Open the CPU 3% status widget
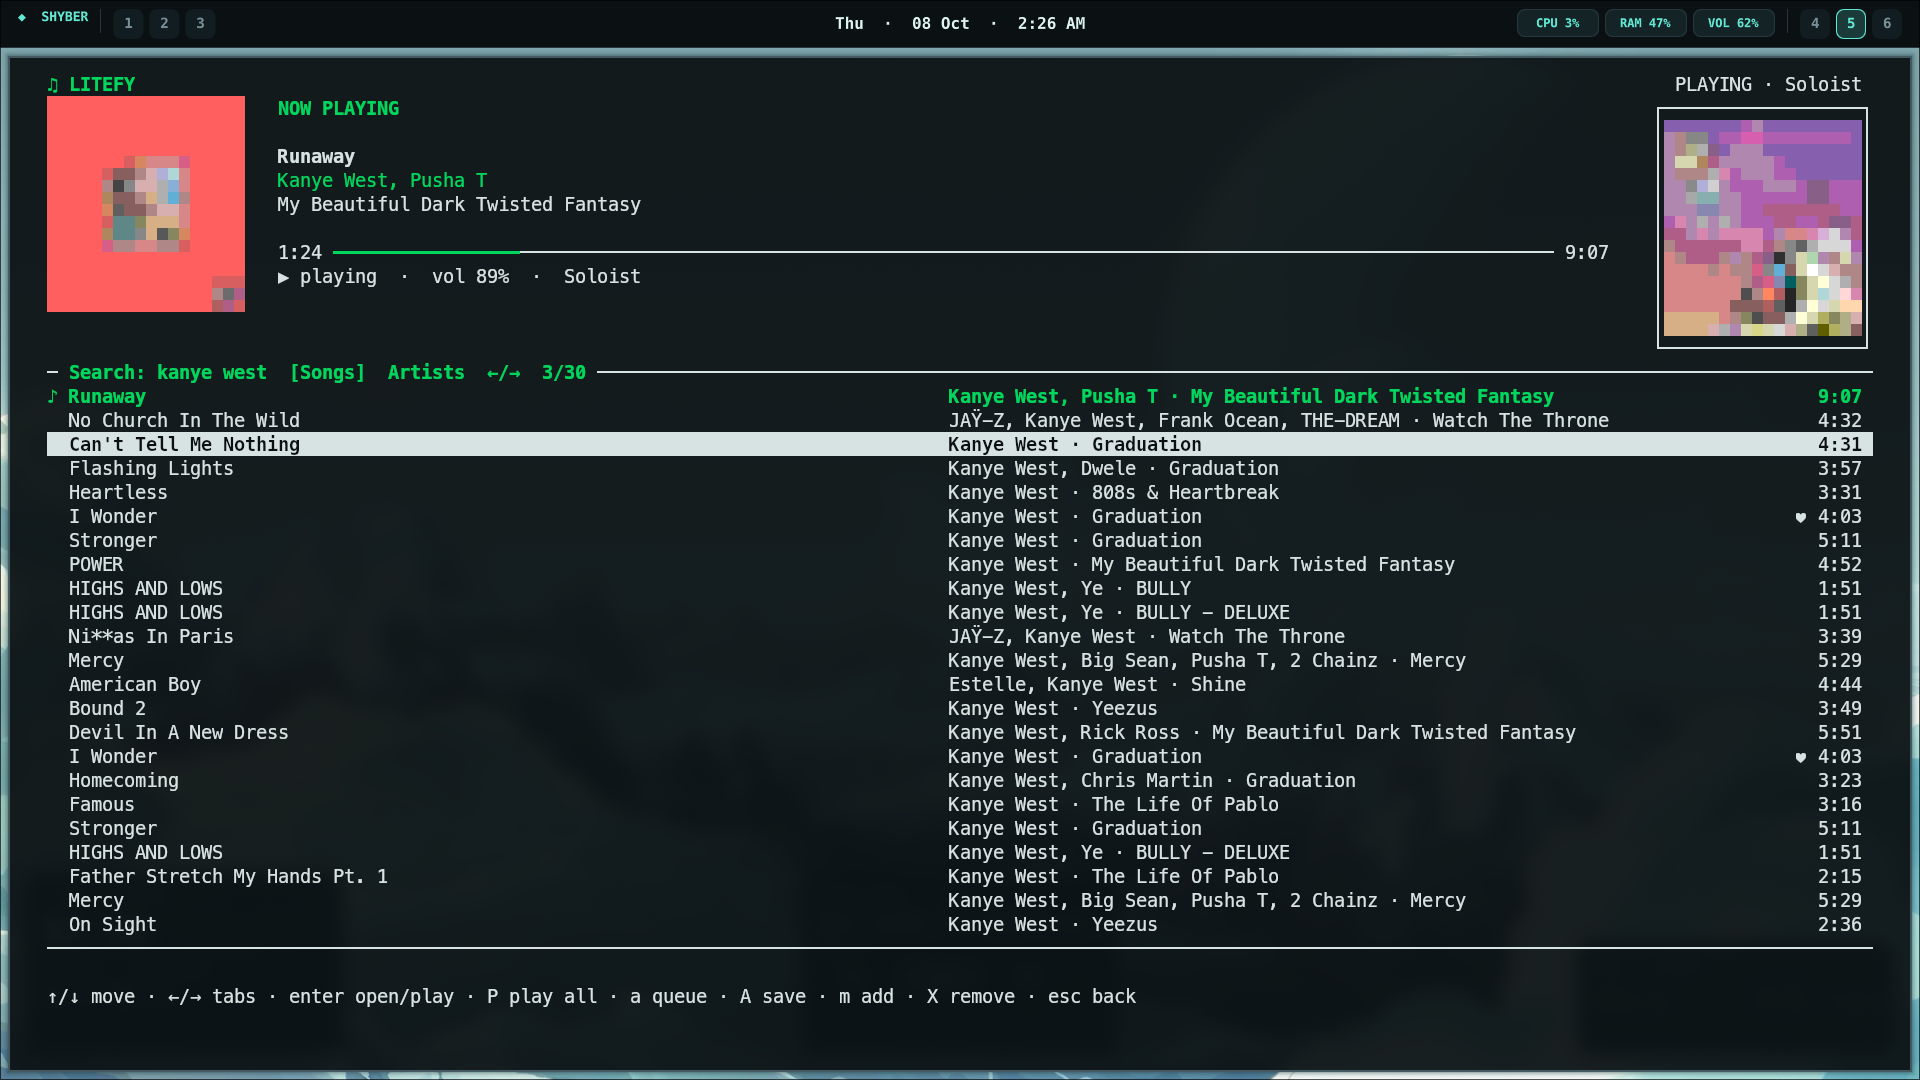Image resolution: width=1920 pixels, height=1080 pixels. click(x=1558, y=23)
